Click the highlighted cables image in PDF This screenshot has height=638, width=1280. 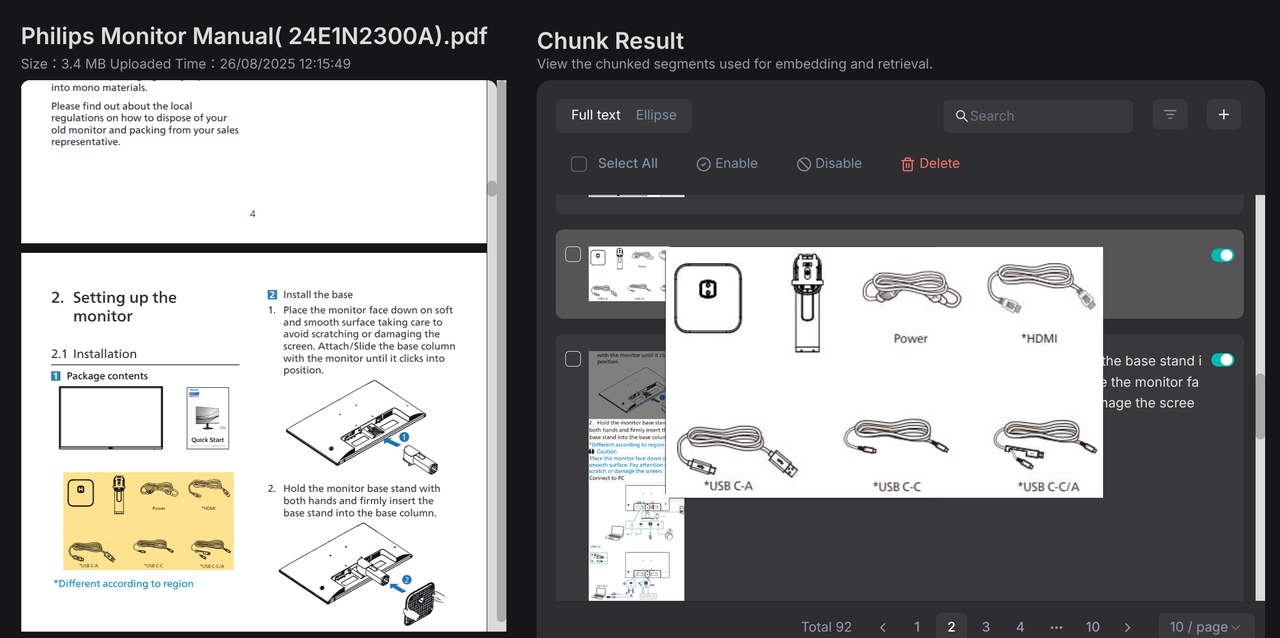[148, 521]
